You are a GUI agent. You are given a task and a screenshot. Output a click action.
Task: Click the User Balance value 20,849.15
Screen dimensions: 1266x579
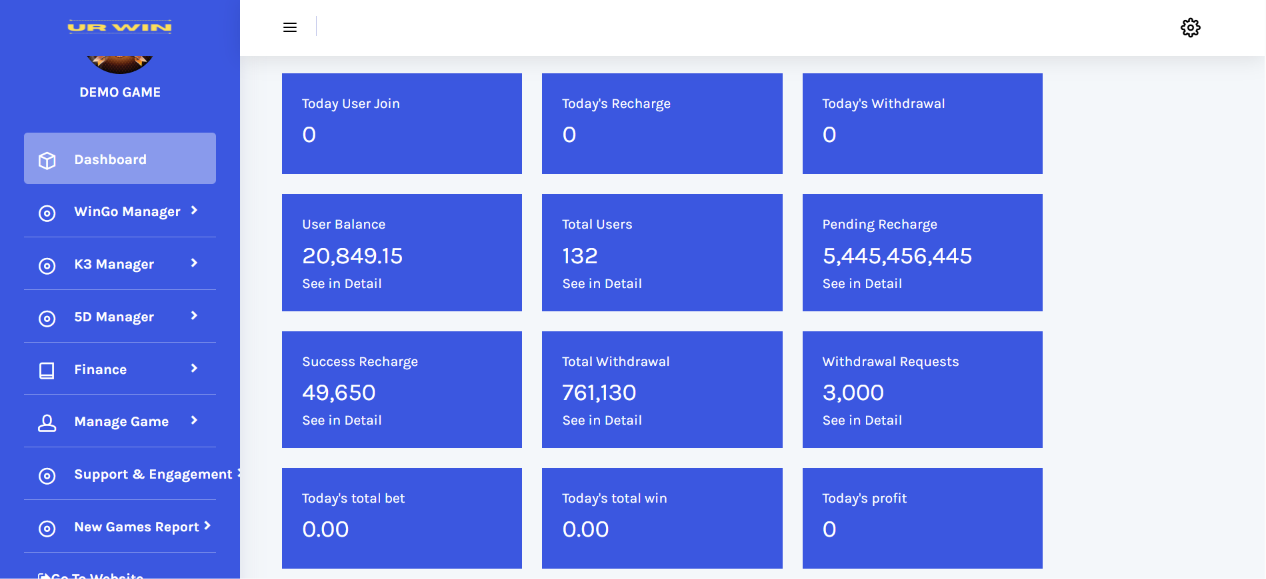click(352, 256)
